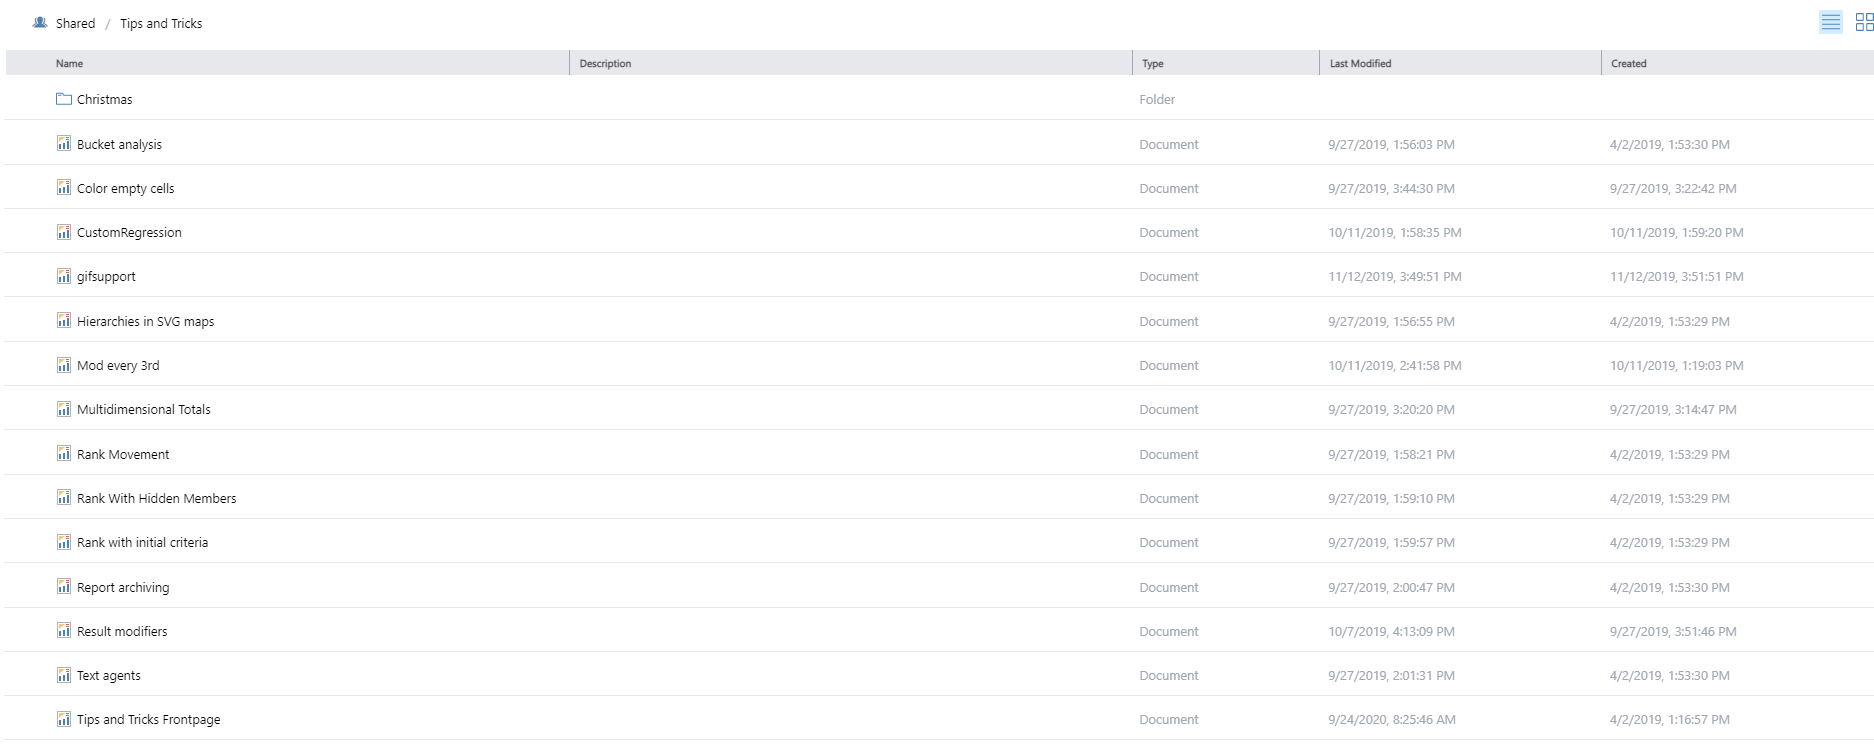
Task: Select Created 9/27/2019, 3:22:42 PM cell
Action: tap(1673, 188)
